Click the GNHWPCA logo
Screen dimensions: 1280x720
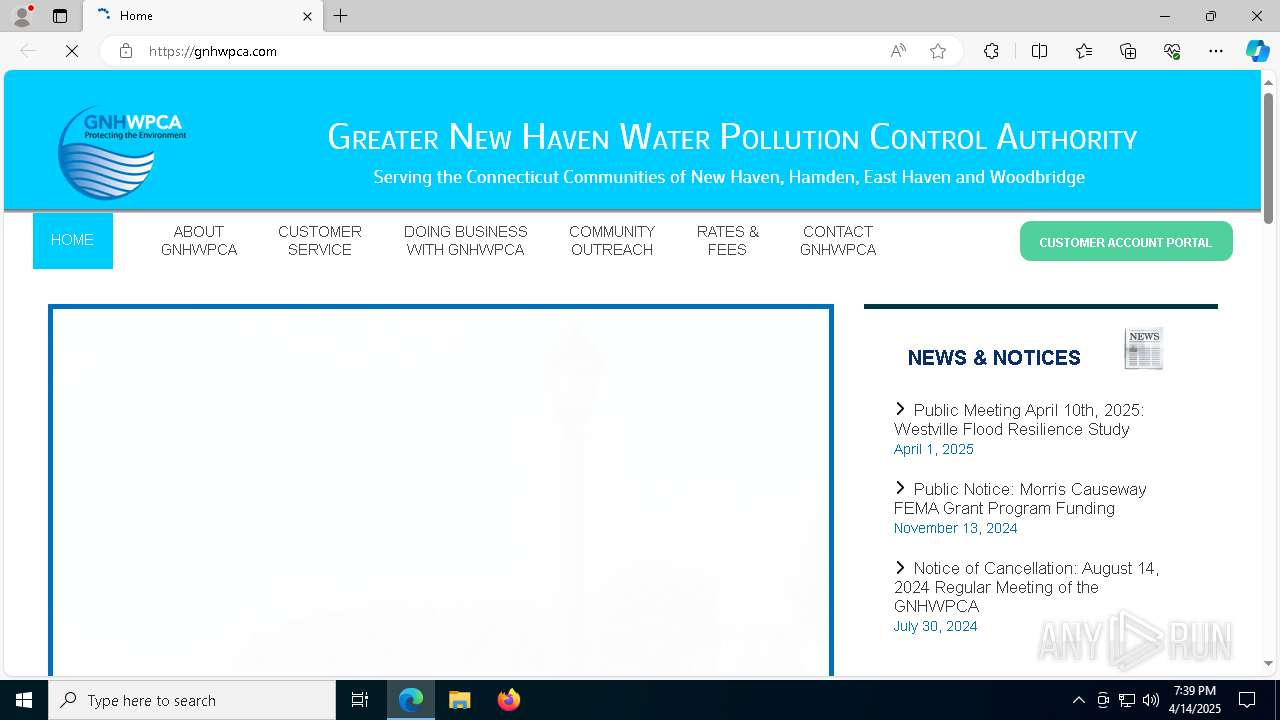121,152
